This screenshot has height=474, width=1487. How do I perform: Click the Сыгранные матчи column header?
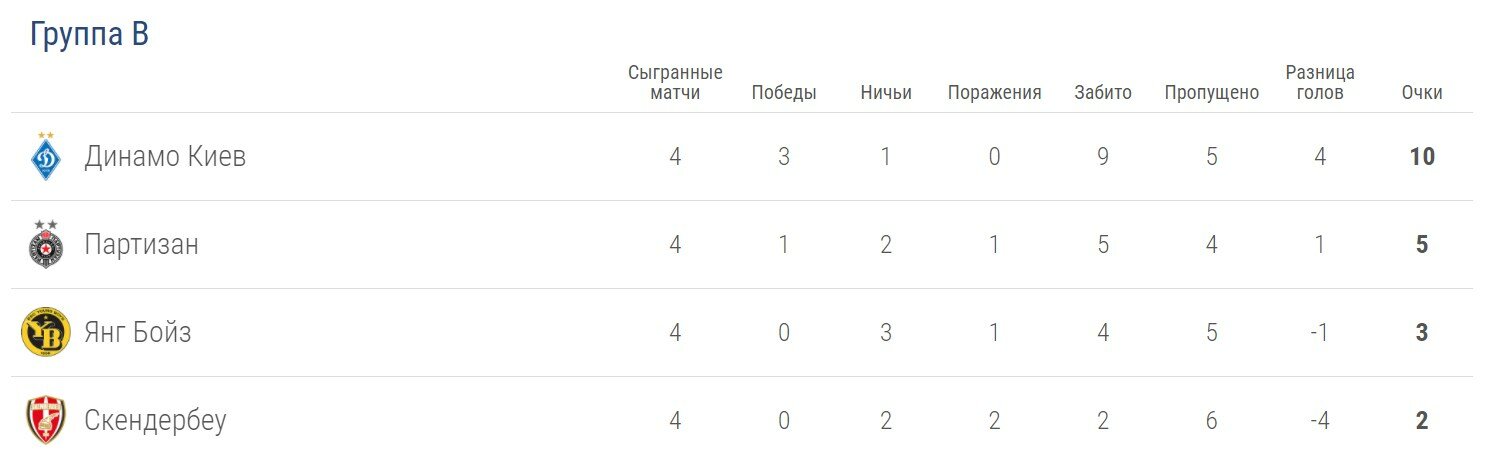pyautogui.click(x=675, y=83)
